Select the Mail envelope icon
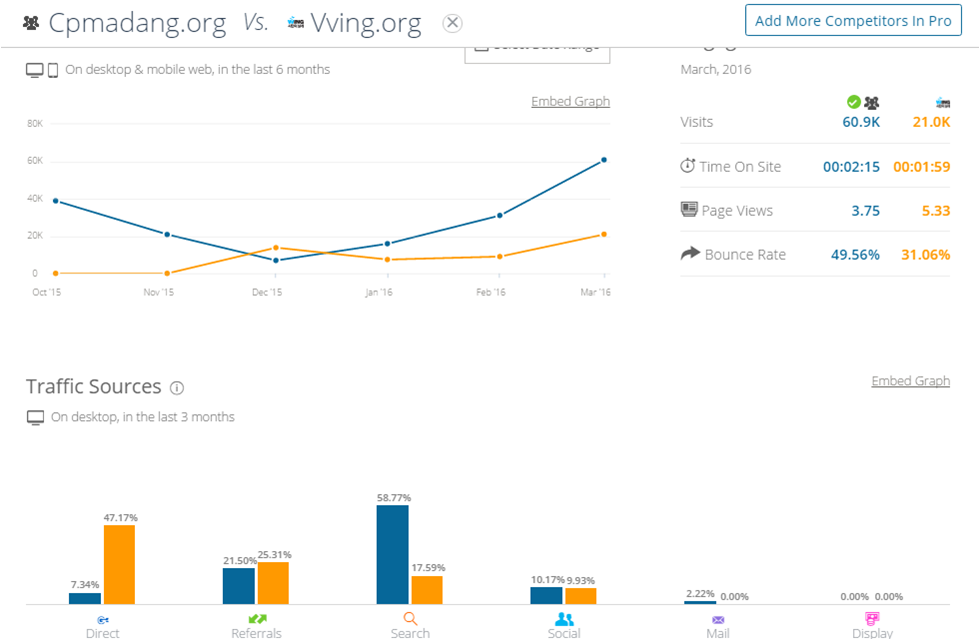This screenshot has width=980, height=640. point(718,620)
